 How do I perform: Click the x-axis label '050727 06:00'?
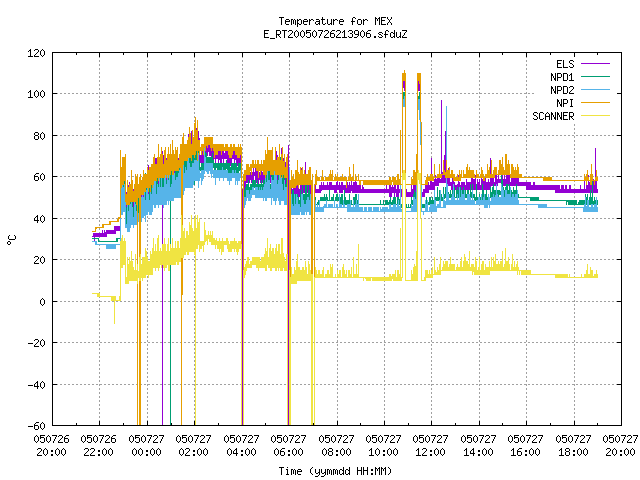point(289,446)
